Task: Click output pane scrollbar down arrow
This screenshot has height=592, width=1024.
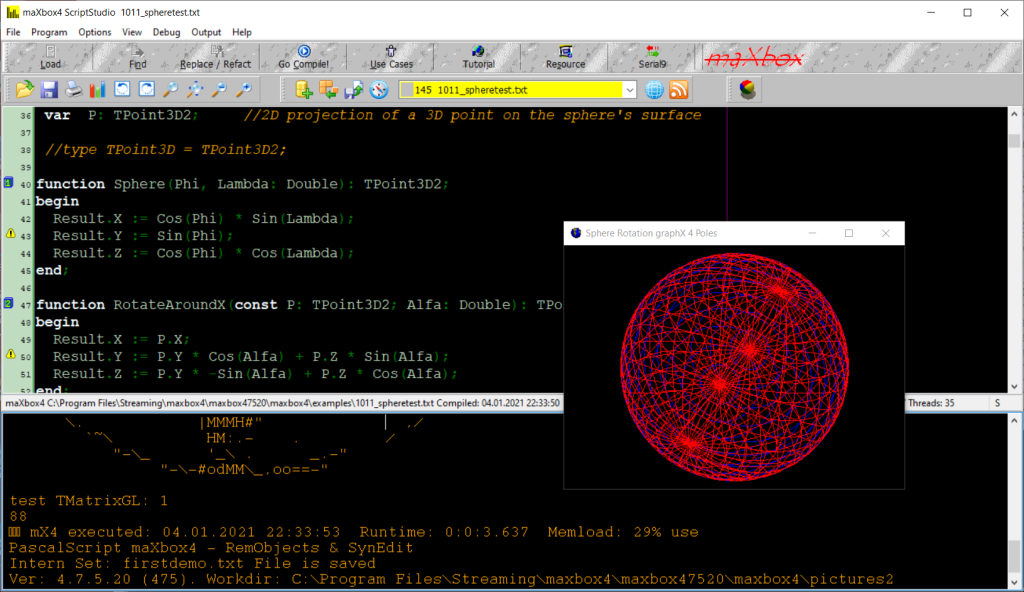Action: 1014,582
